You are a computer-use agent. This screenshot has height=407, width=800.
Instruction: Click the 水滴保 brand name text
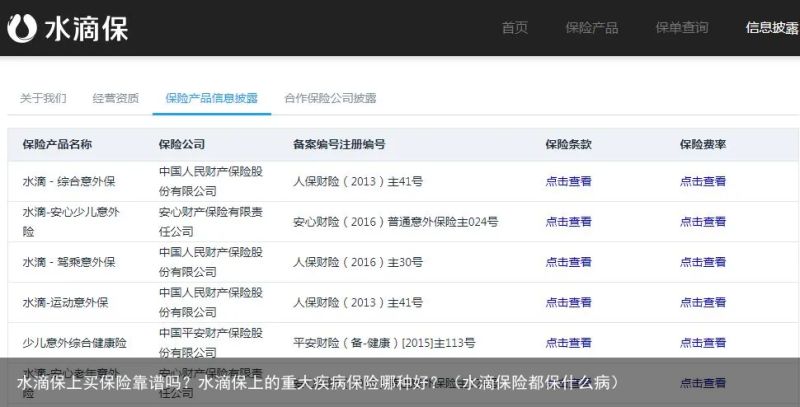coord(86,28)
